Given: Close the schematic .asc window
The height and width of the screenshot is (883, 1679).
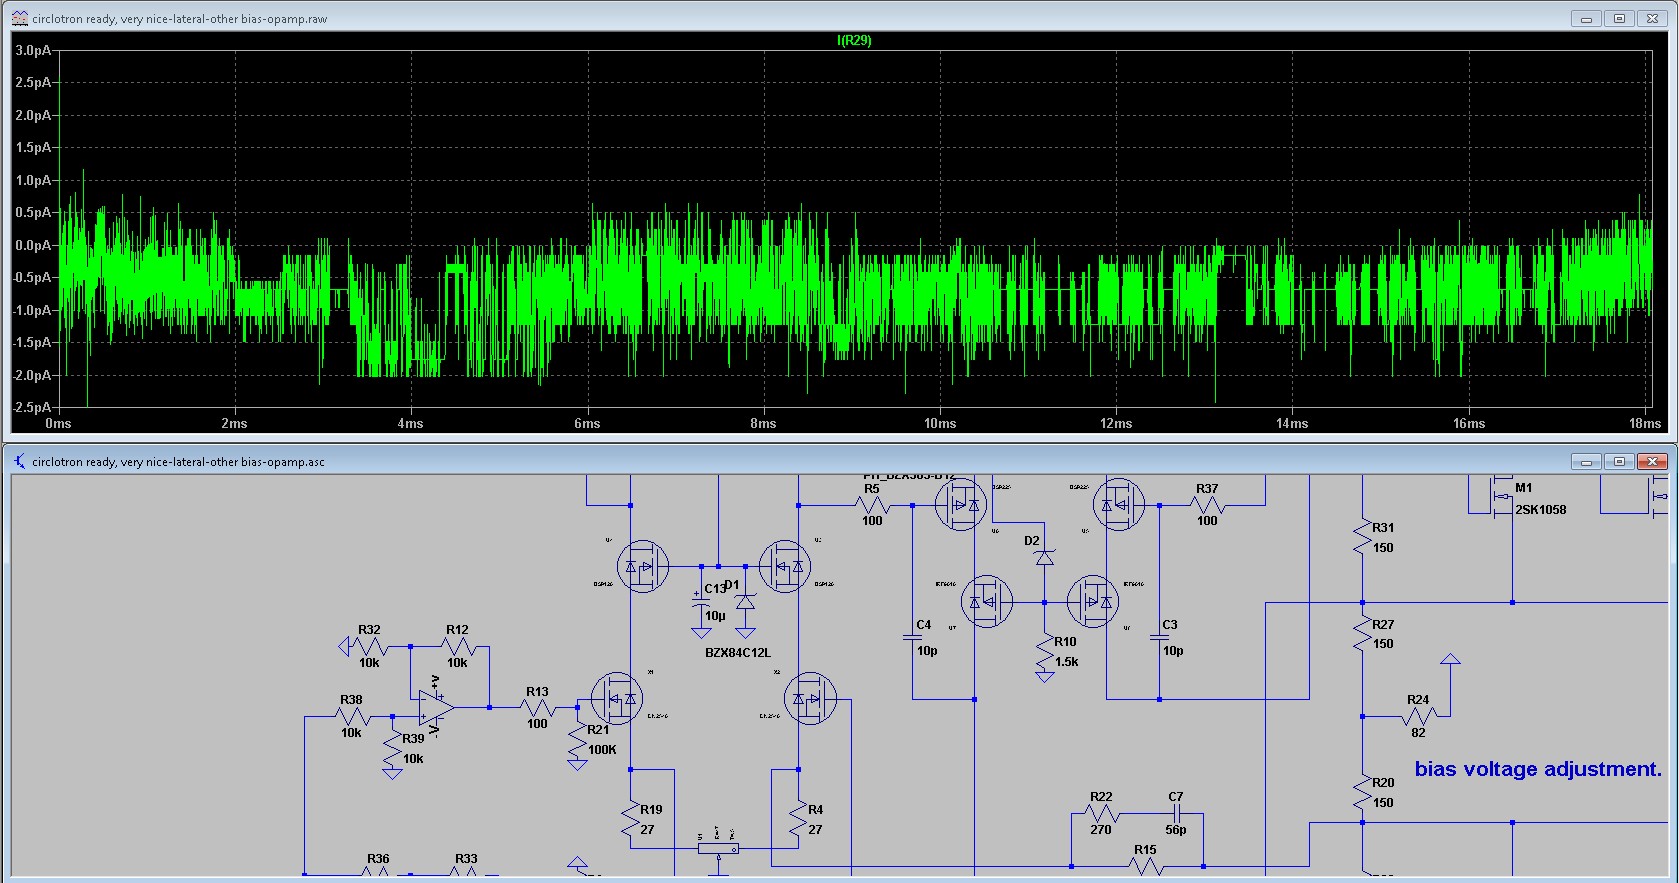Looking at the screenshot, I should [x=1652, y=461].
